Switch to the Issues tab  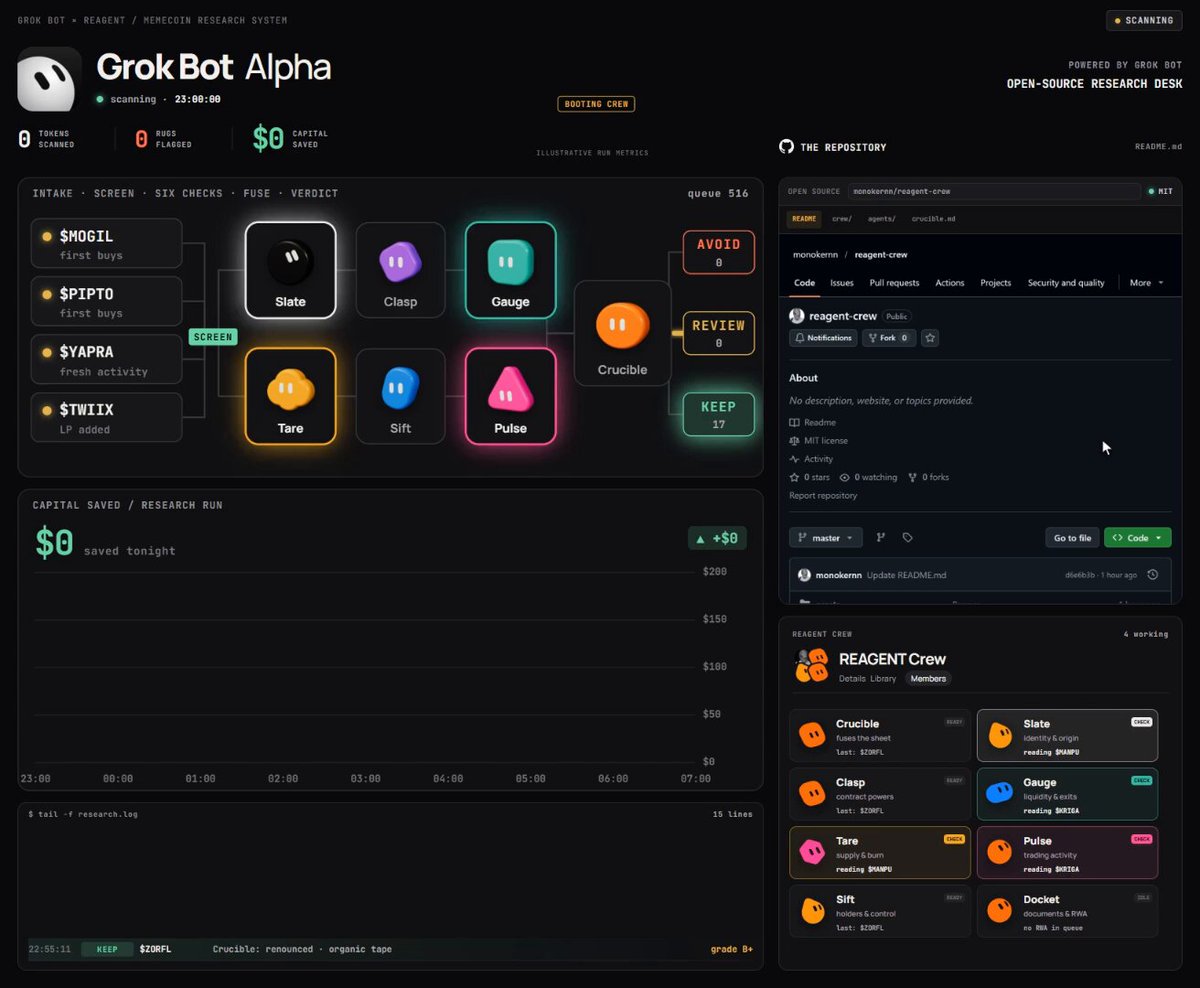coord(842,283)
